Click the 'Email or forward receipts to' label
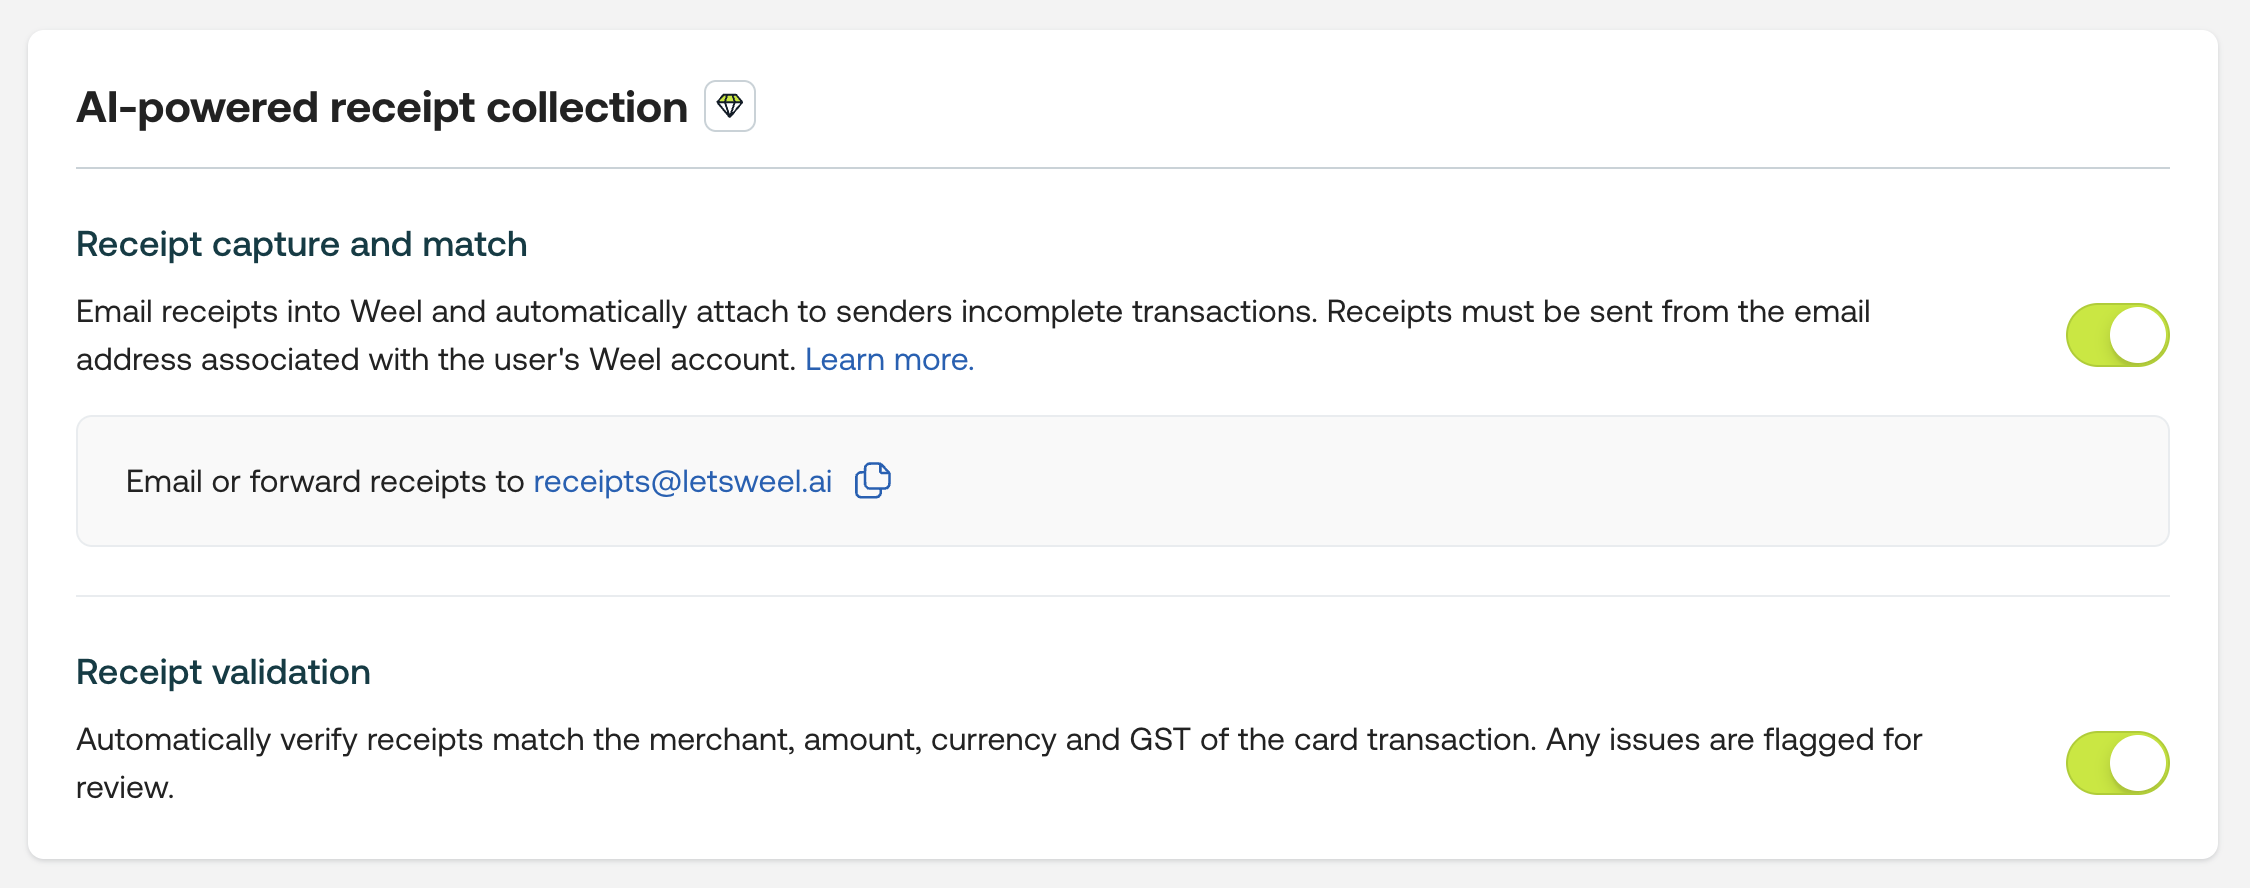Viewport: 2250px width, 888px height. (x=325, y=482)
